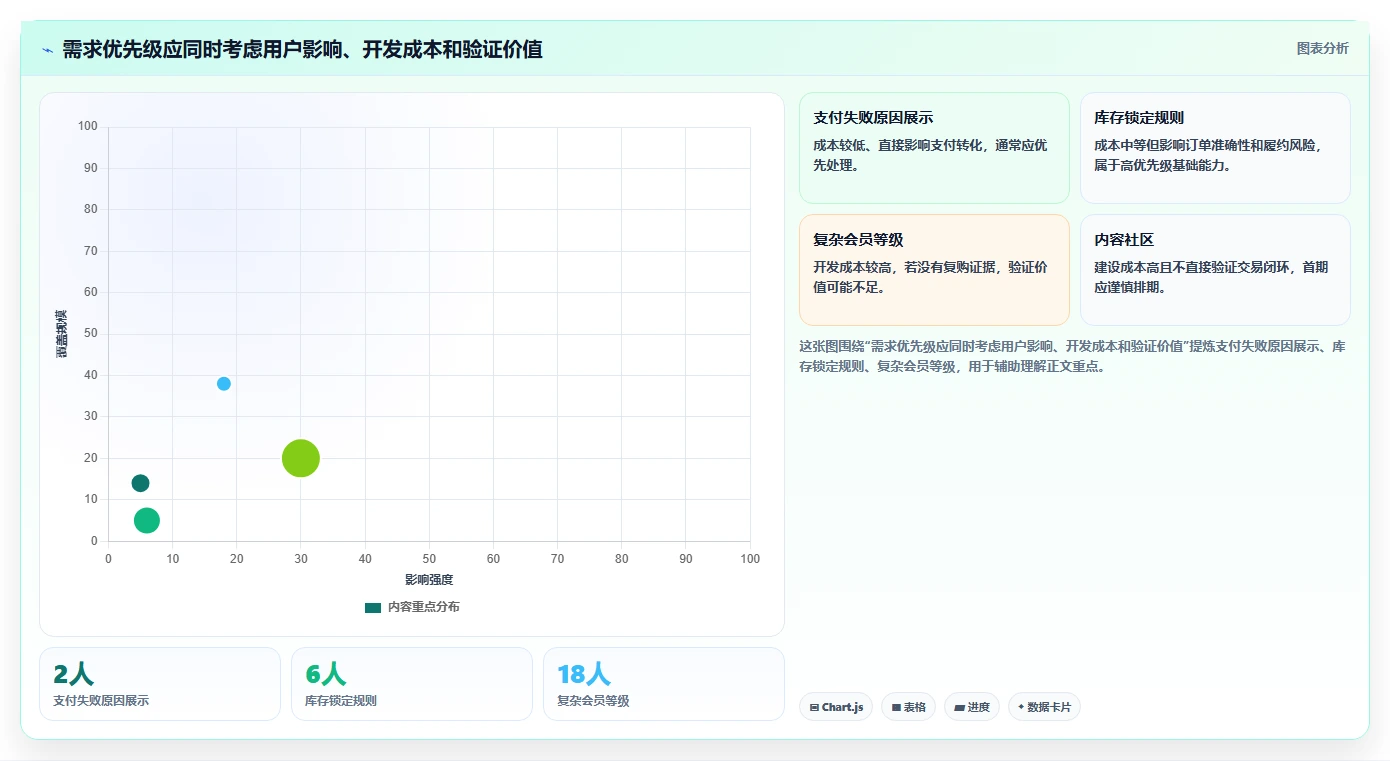The width and height of the screenshot is (1390, 761).
Task: Click the 表格 chip icon
Action: click(896, 708)
